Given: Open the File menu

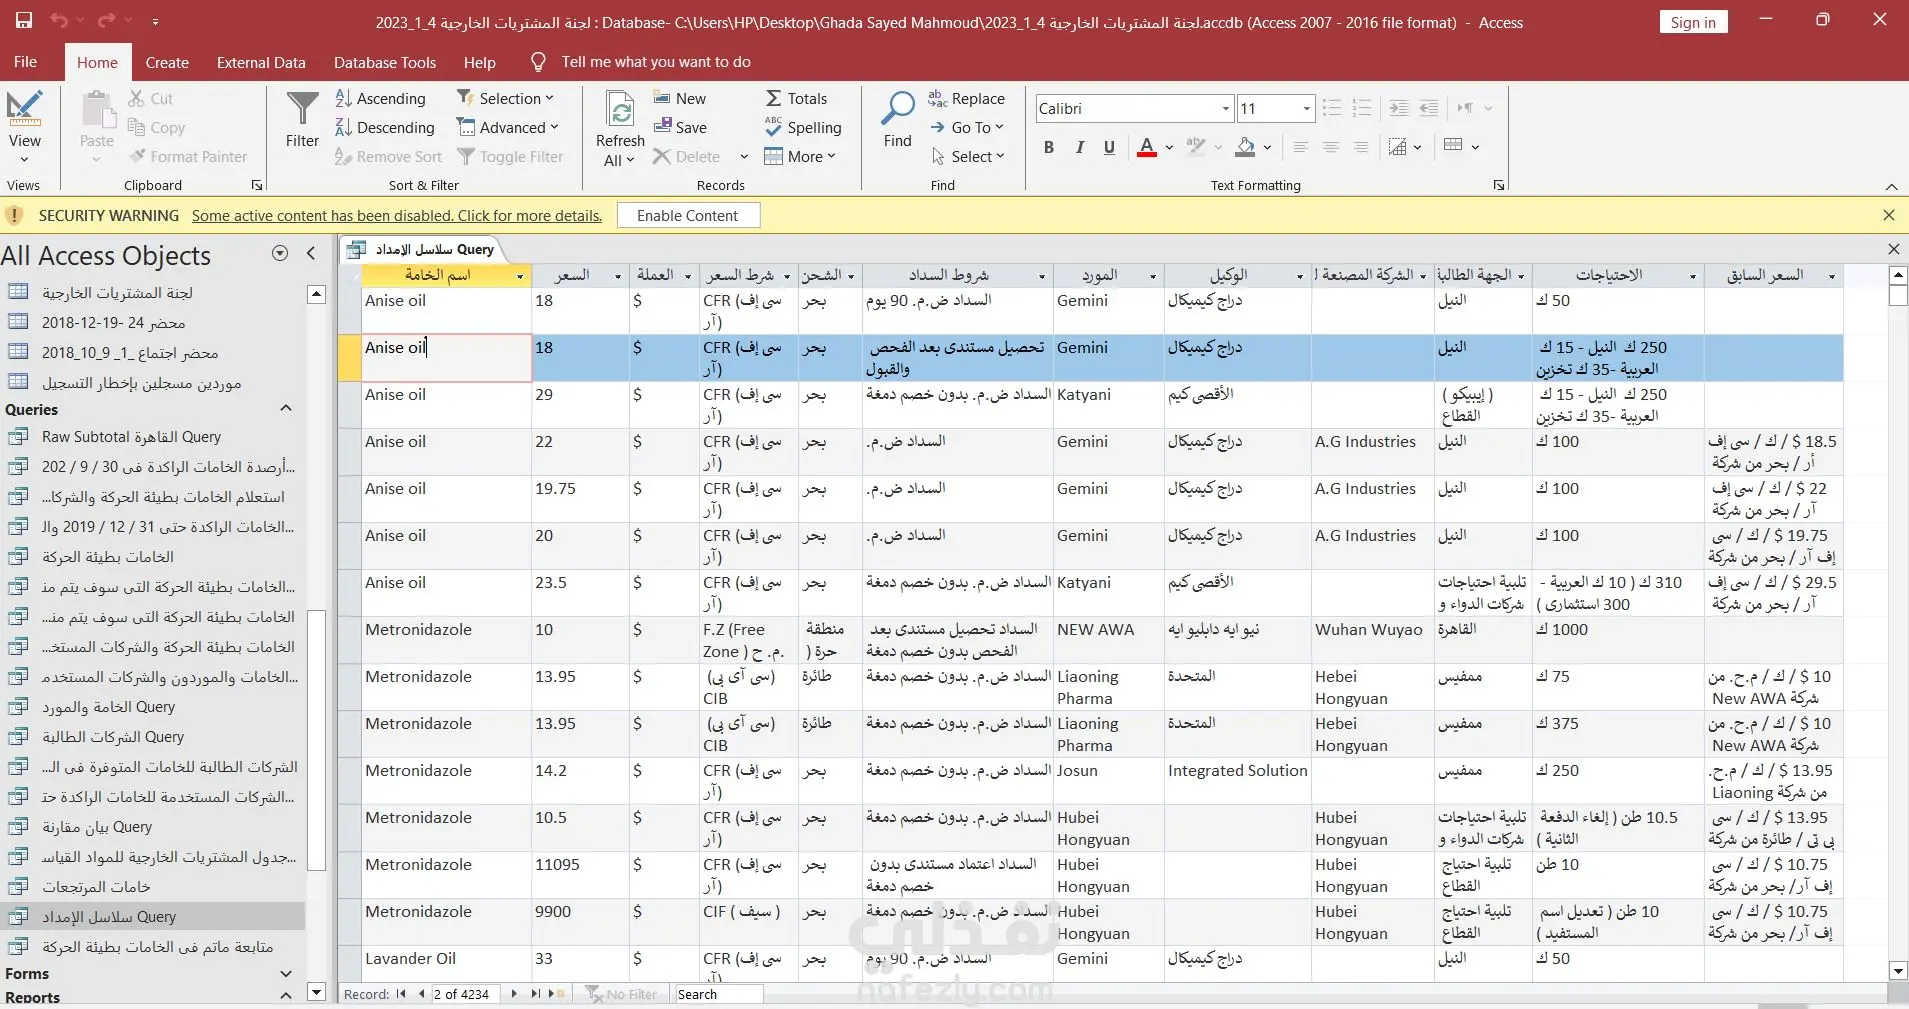Looking at the screenshot, I should [26, 62].
